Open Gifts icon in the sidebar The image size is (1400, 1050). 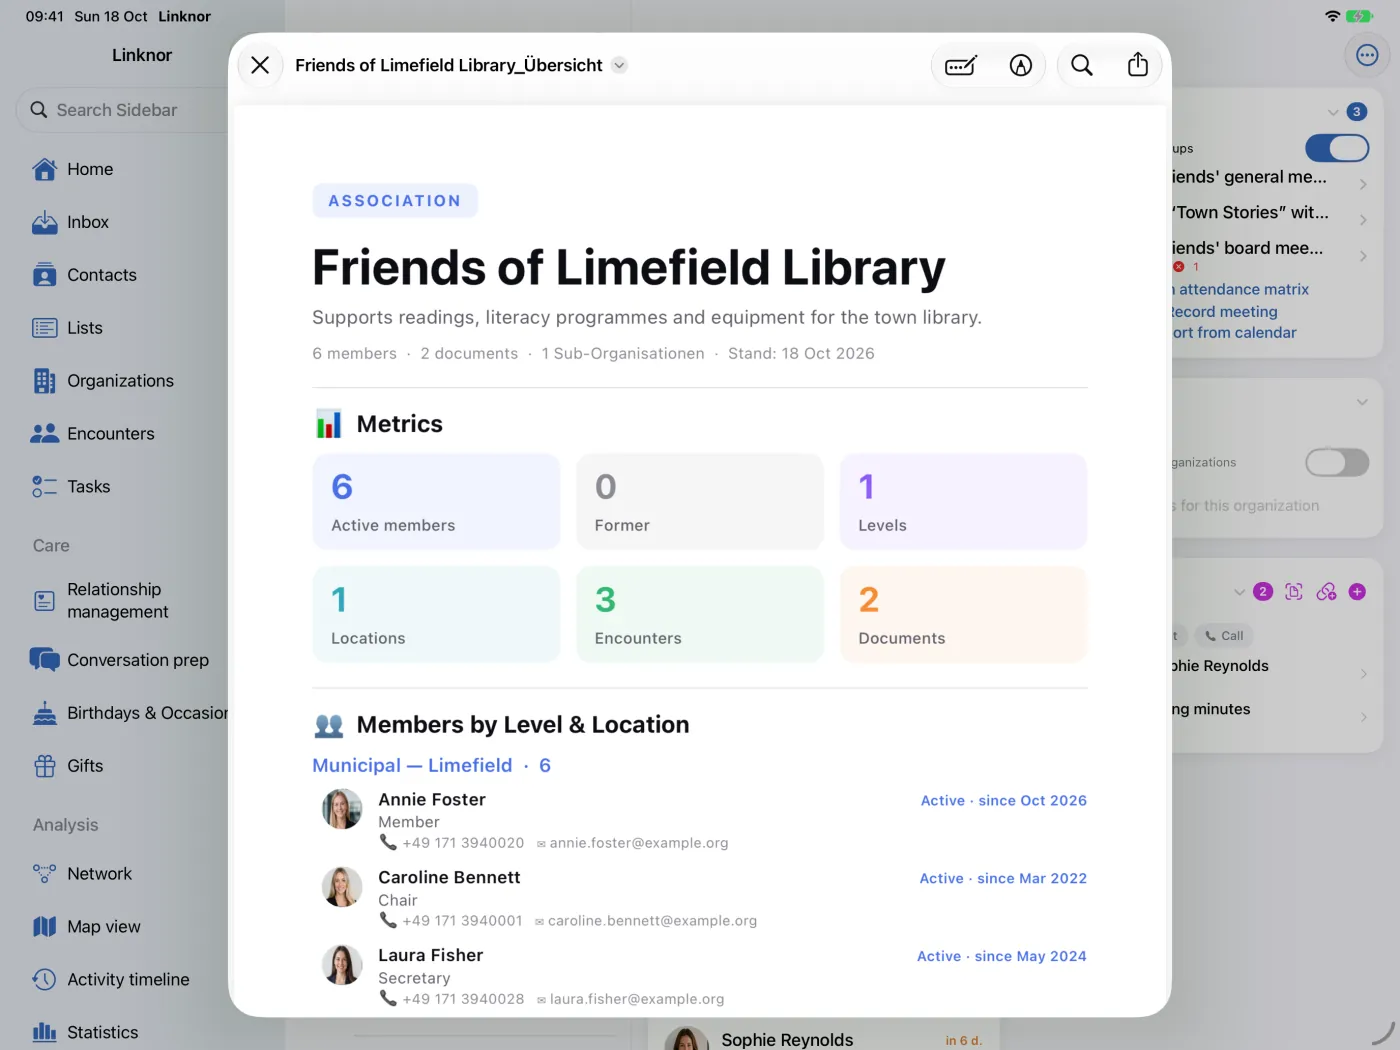tap(44, 766)
